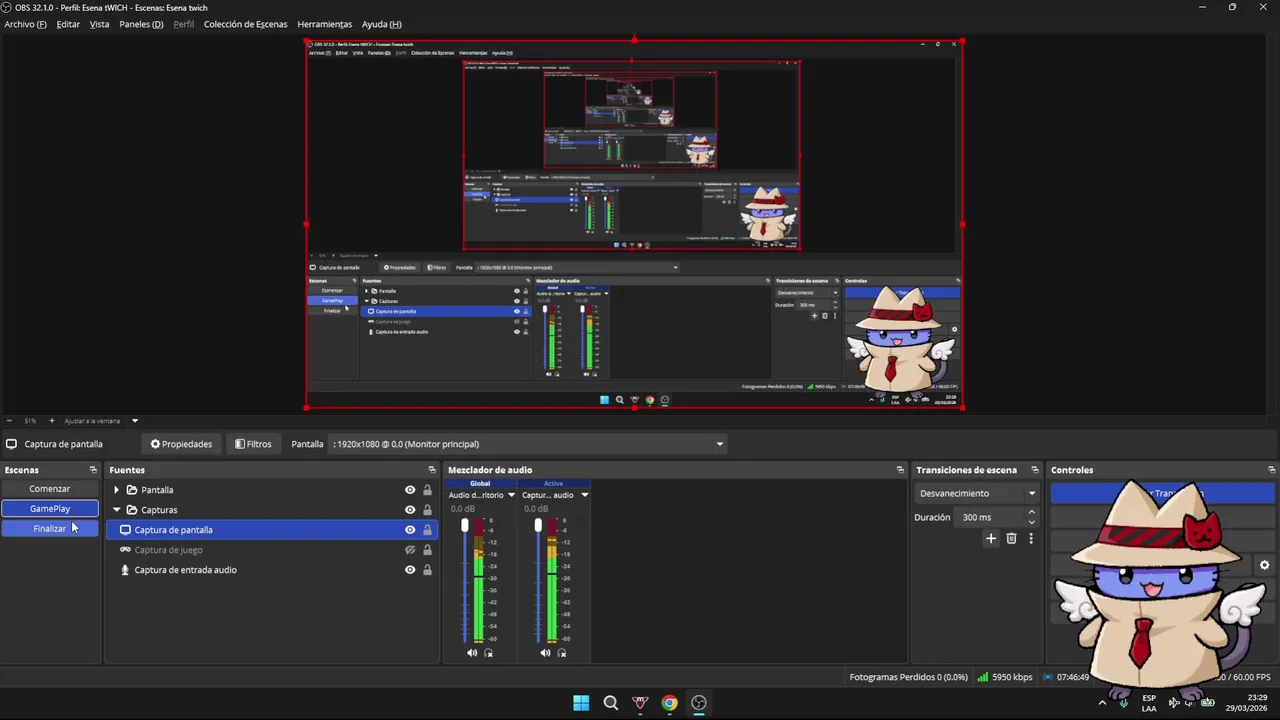Show the Captura de juego source
The height and width of the screenshot is (720, 1280).
(x=410, y=550)
